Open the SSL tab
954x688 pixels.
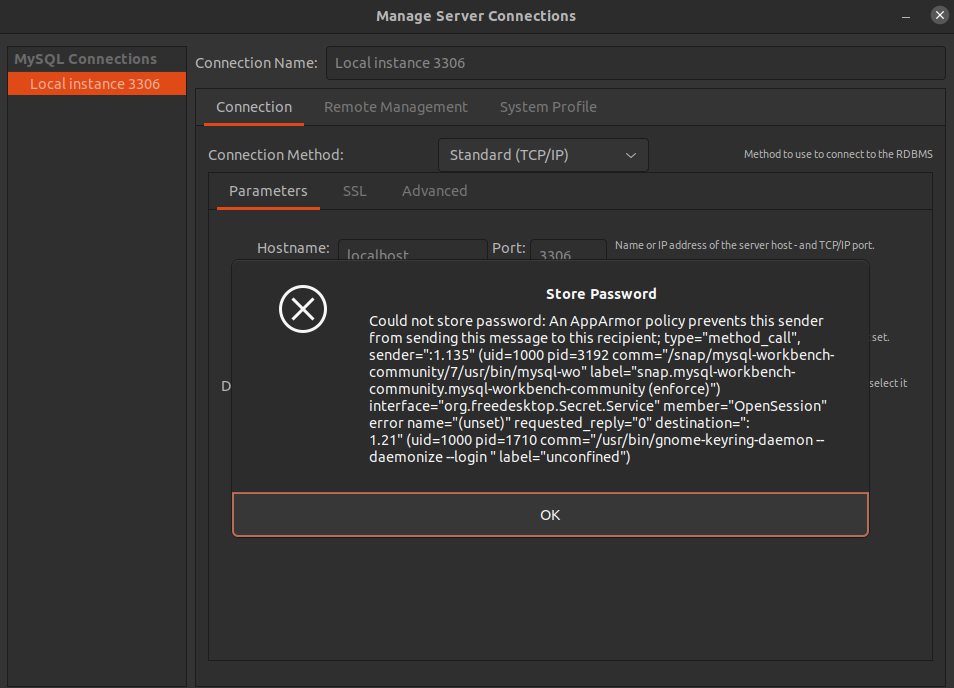pos(354,191)
